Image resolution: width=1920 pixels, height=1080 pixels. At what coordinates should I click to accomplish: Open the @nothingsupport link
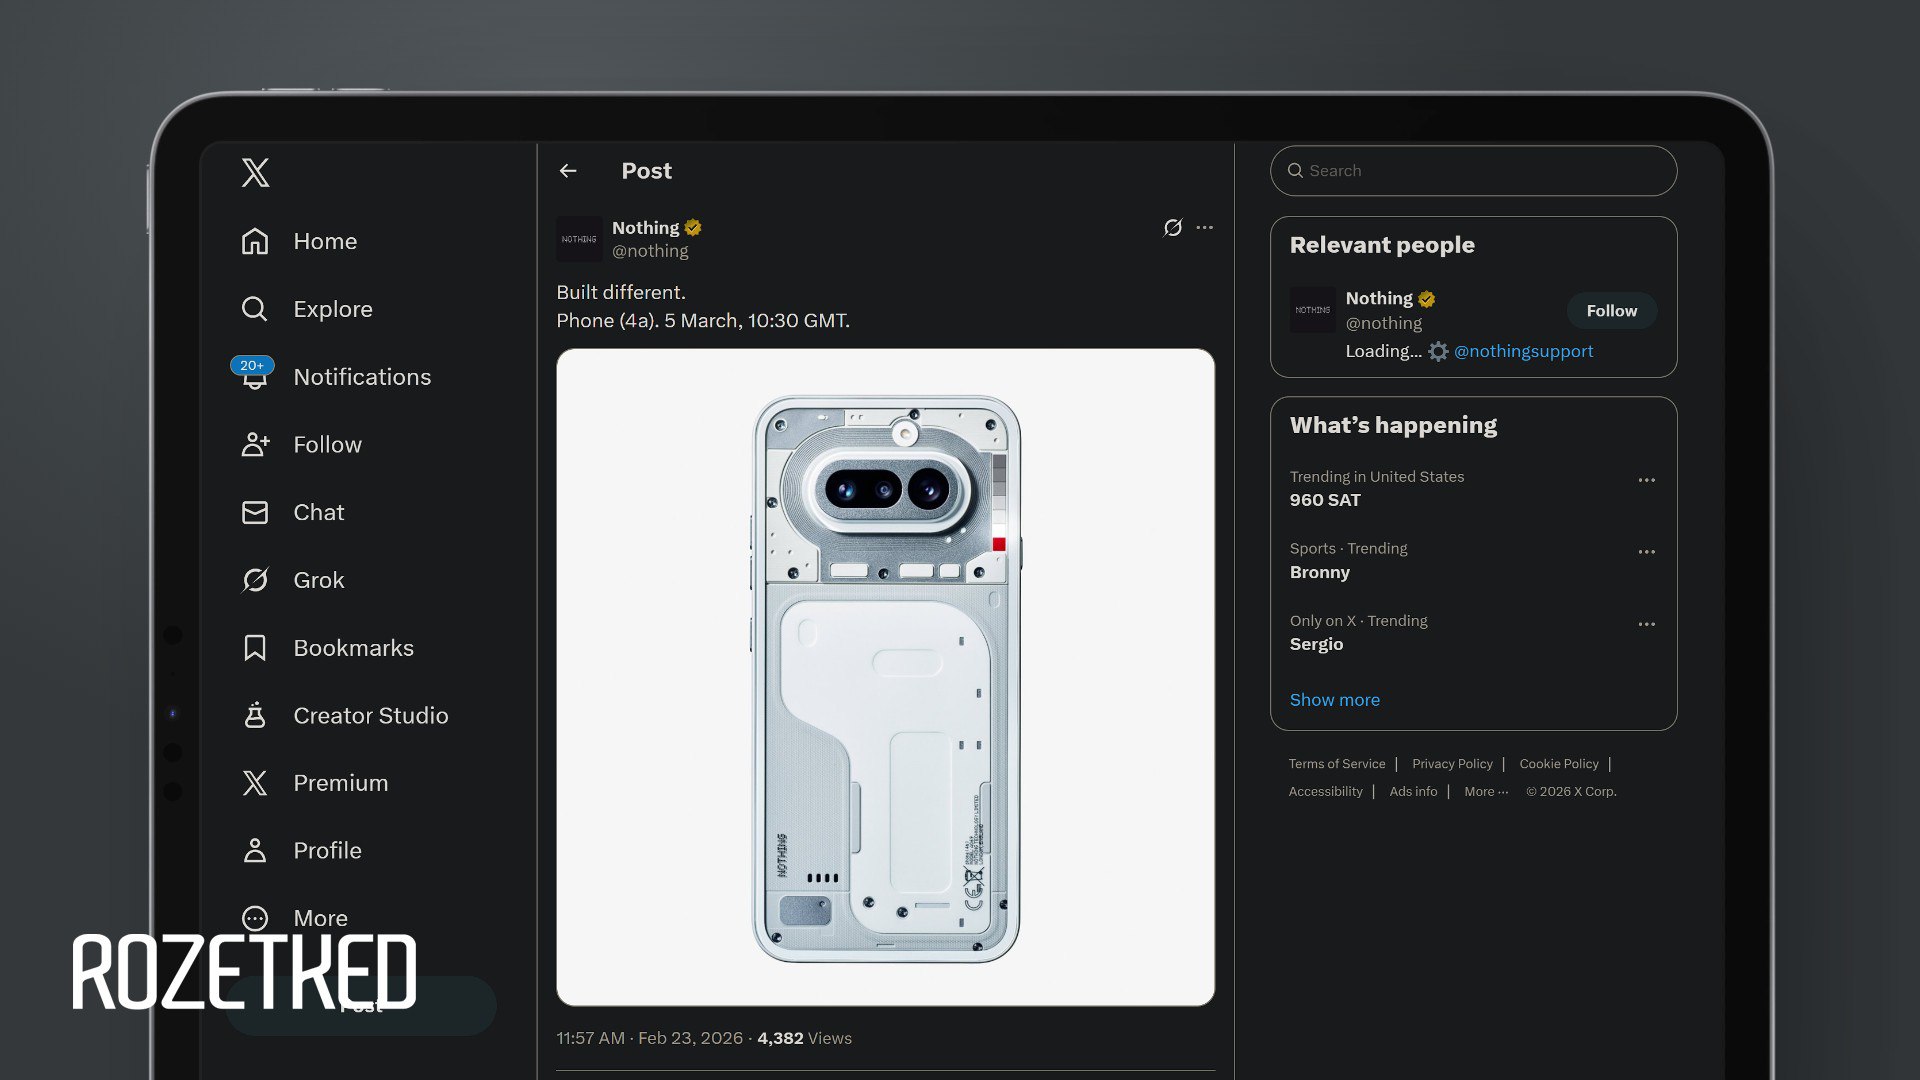click(1523, 351)
